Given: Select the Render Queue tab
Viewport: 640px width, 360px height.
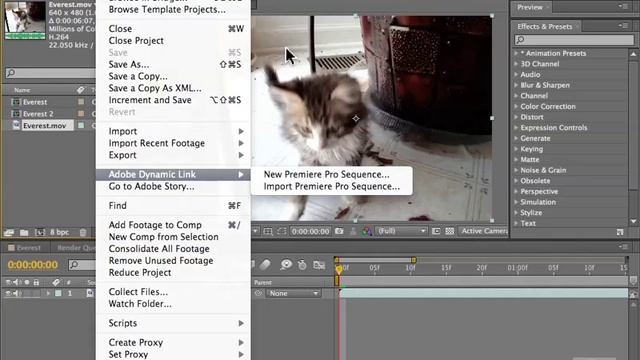Looking at the screenshot, I should pos(76,248).
